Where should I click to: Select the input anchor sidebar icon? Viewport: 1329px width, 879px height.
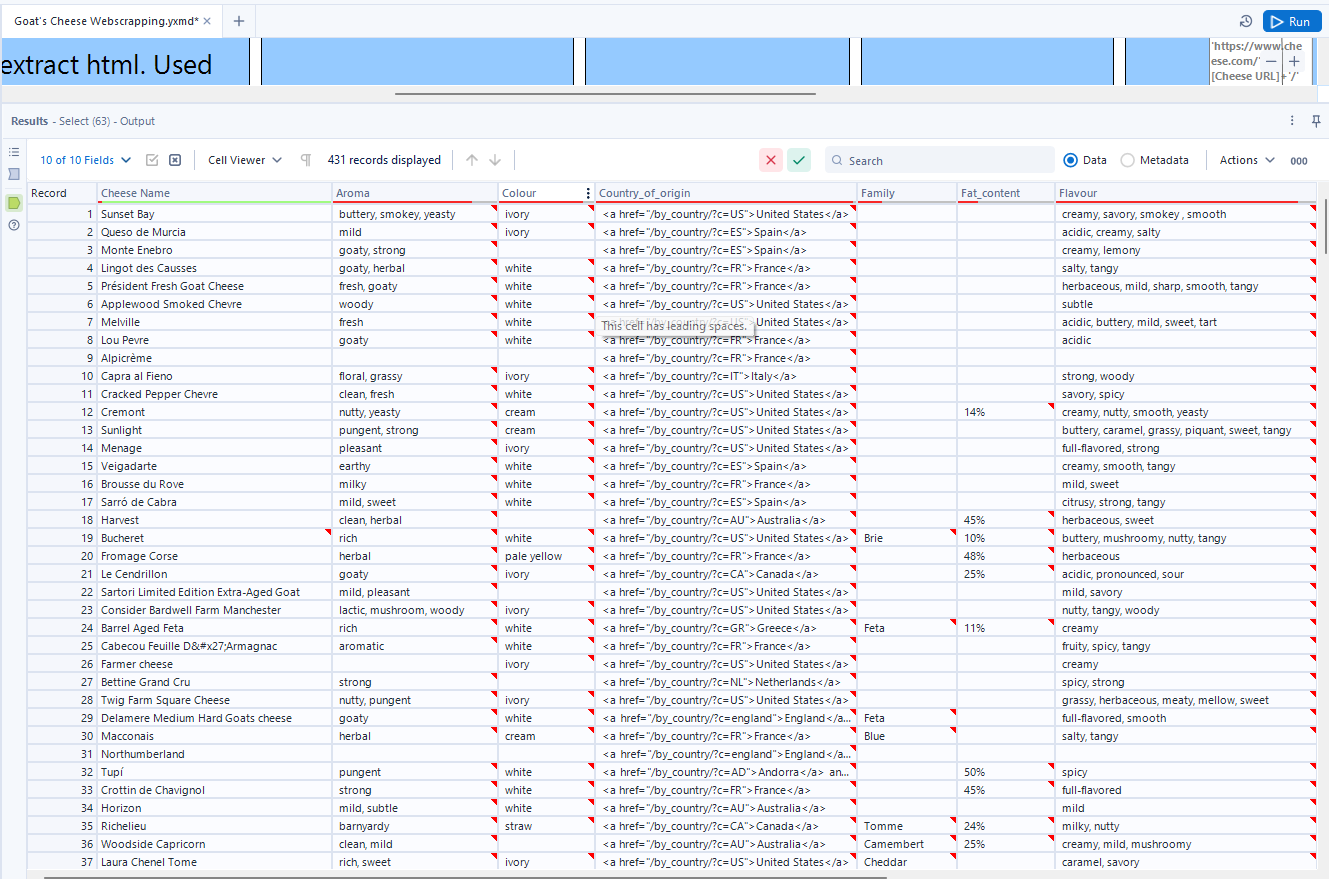point(14,174)
